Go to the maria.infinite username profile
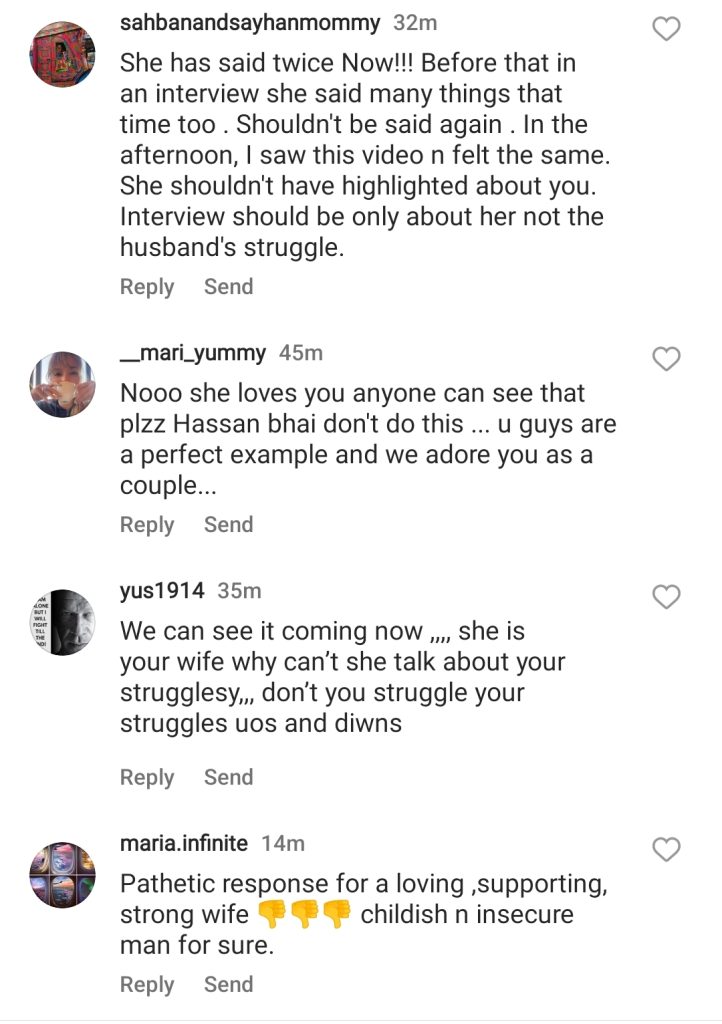 click(x=184, y=844)
